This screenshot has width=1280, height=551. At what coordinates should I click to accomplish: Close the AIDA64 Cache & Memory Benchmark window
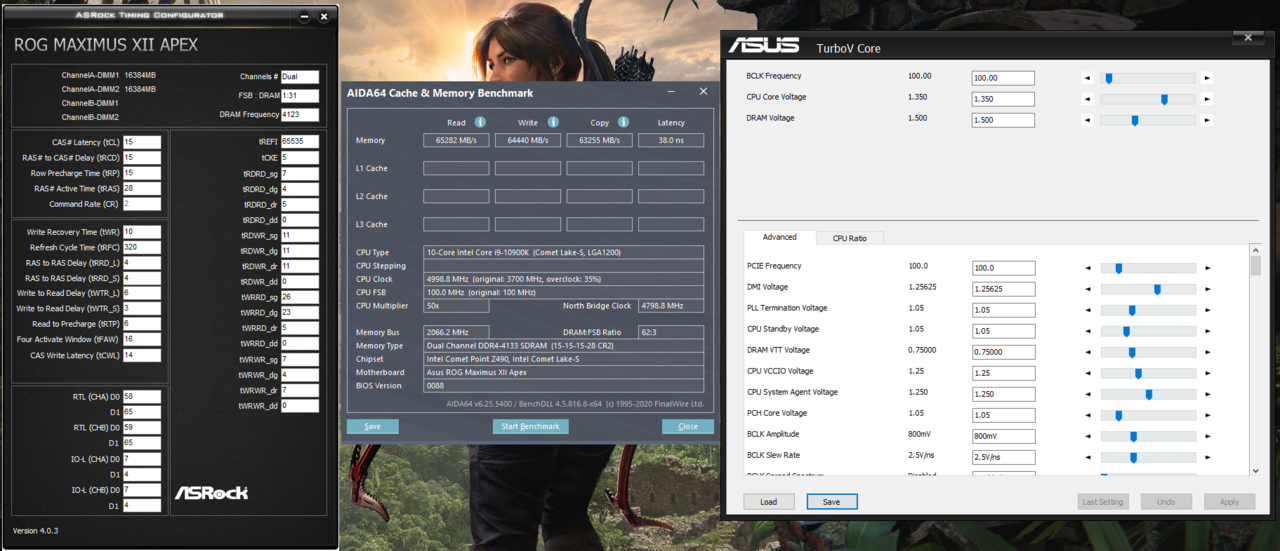[x=703, y=91]
